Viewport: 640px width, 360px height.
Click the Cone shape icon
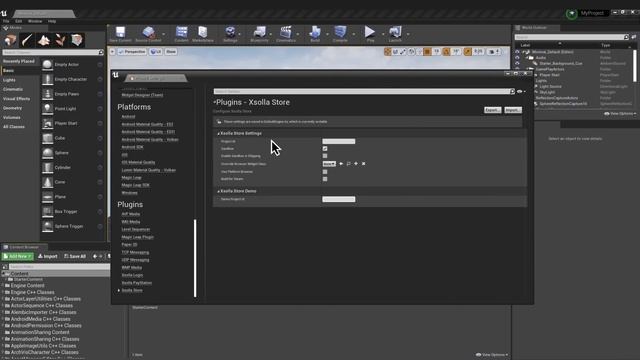pos(47,182)
